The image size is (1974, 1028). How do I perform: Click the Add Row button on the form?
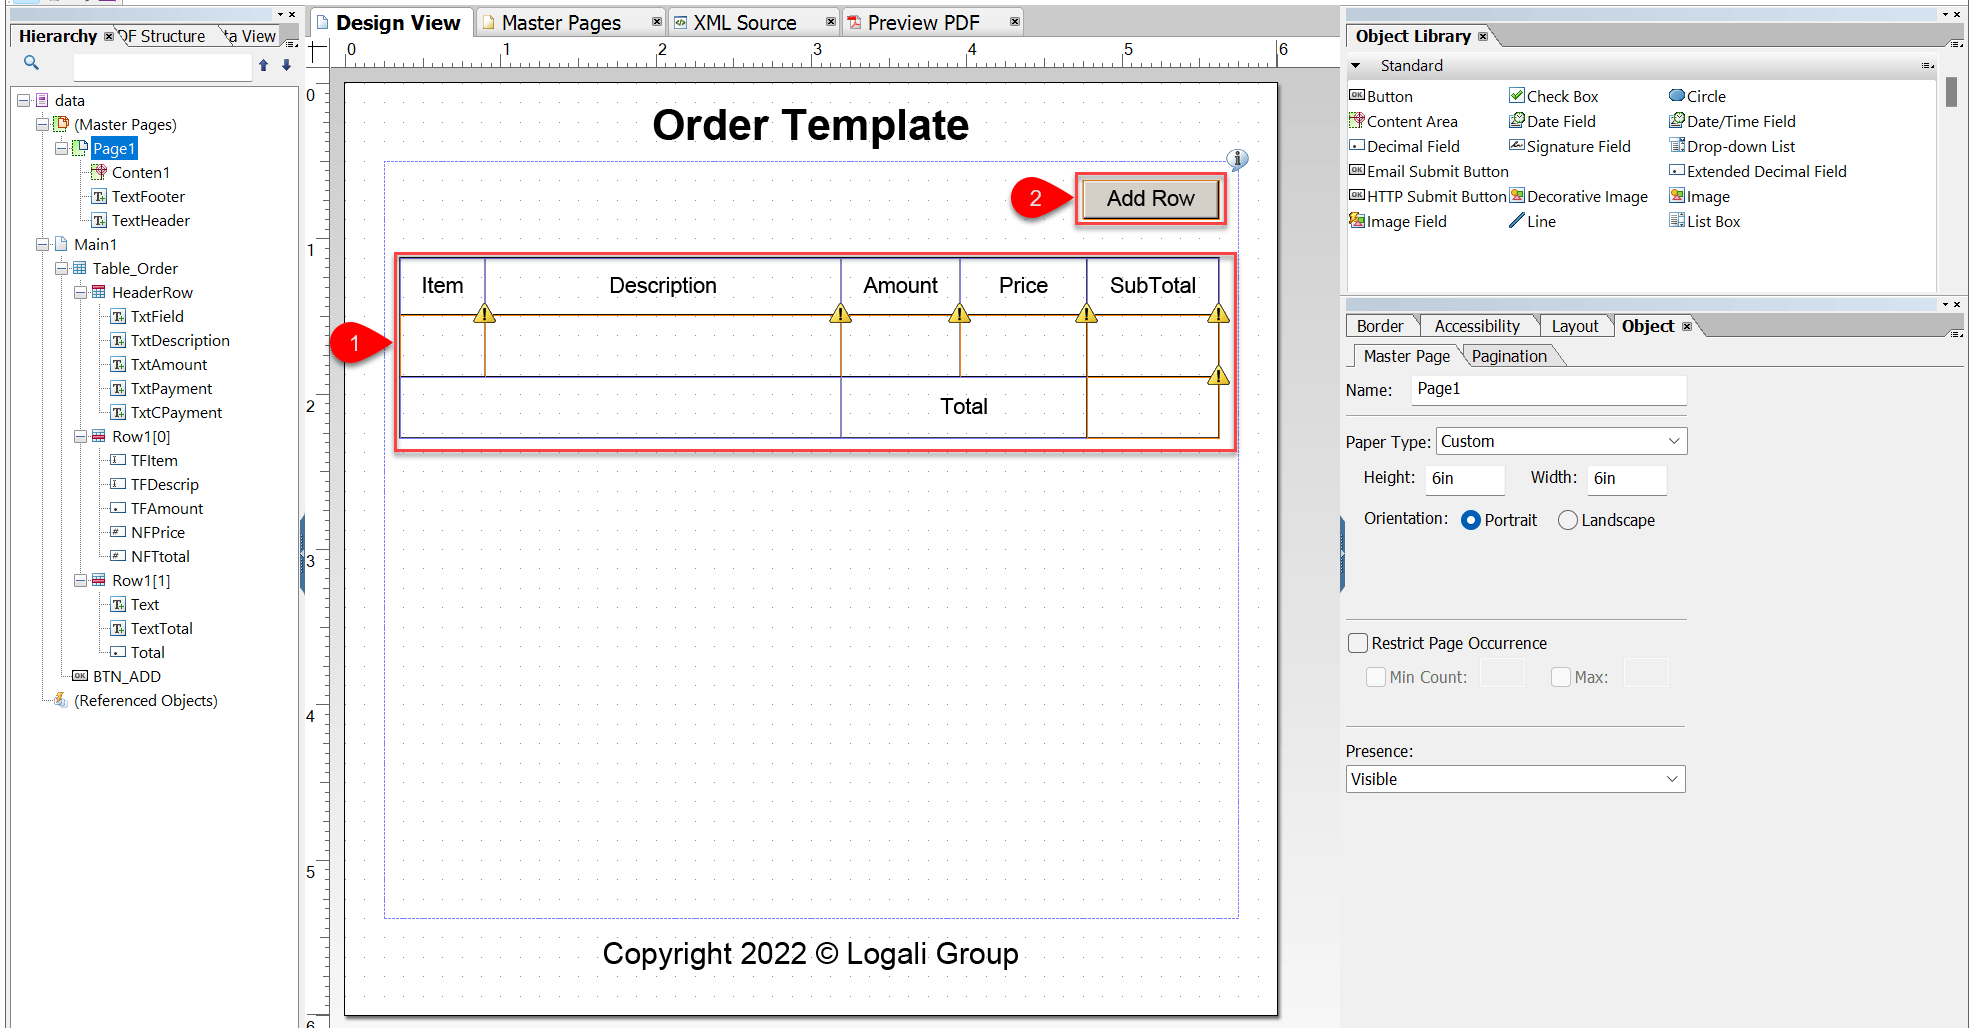tap(1149, 198)
